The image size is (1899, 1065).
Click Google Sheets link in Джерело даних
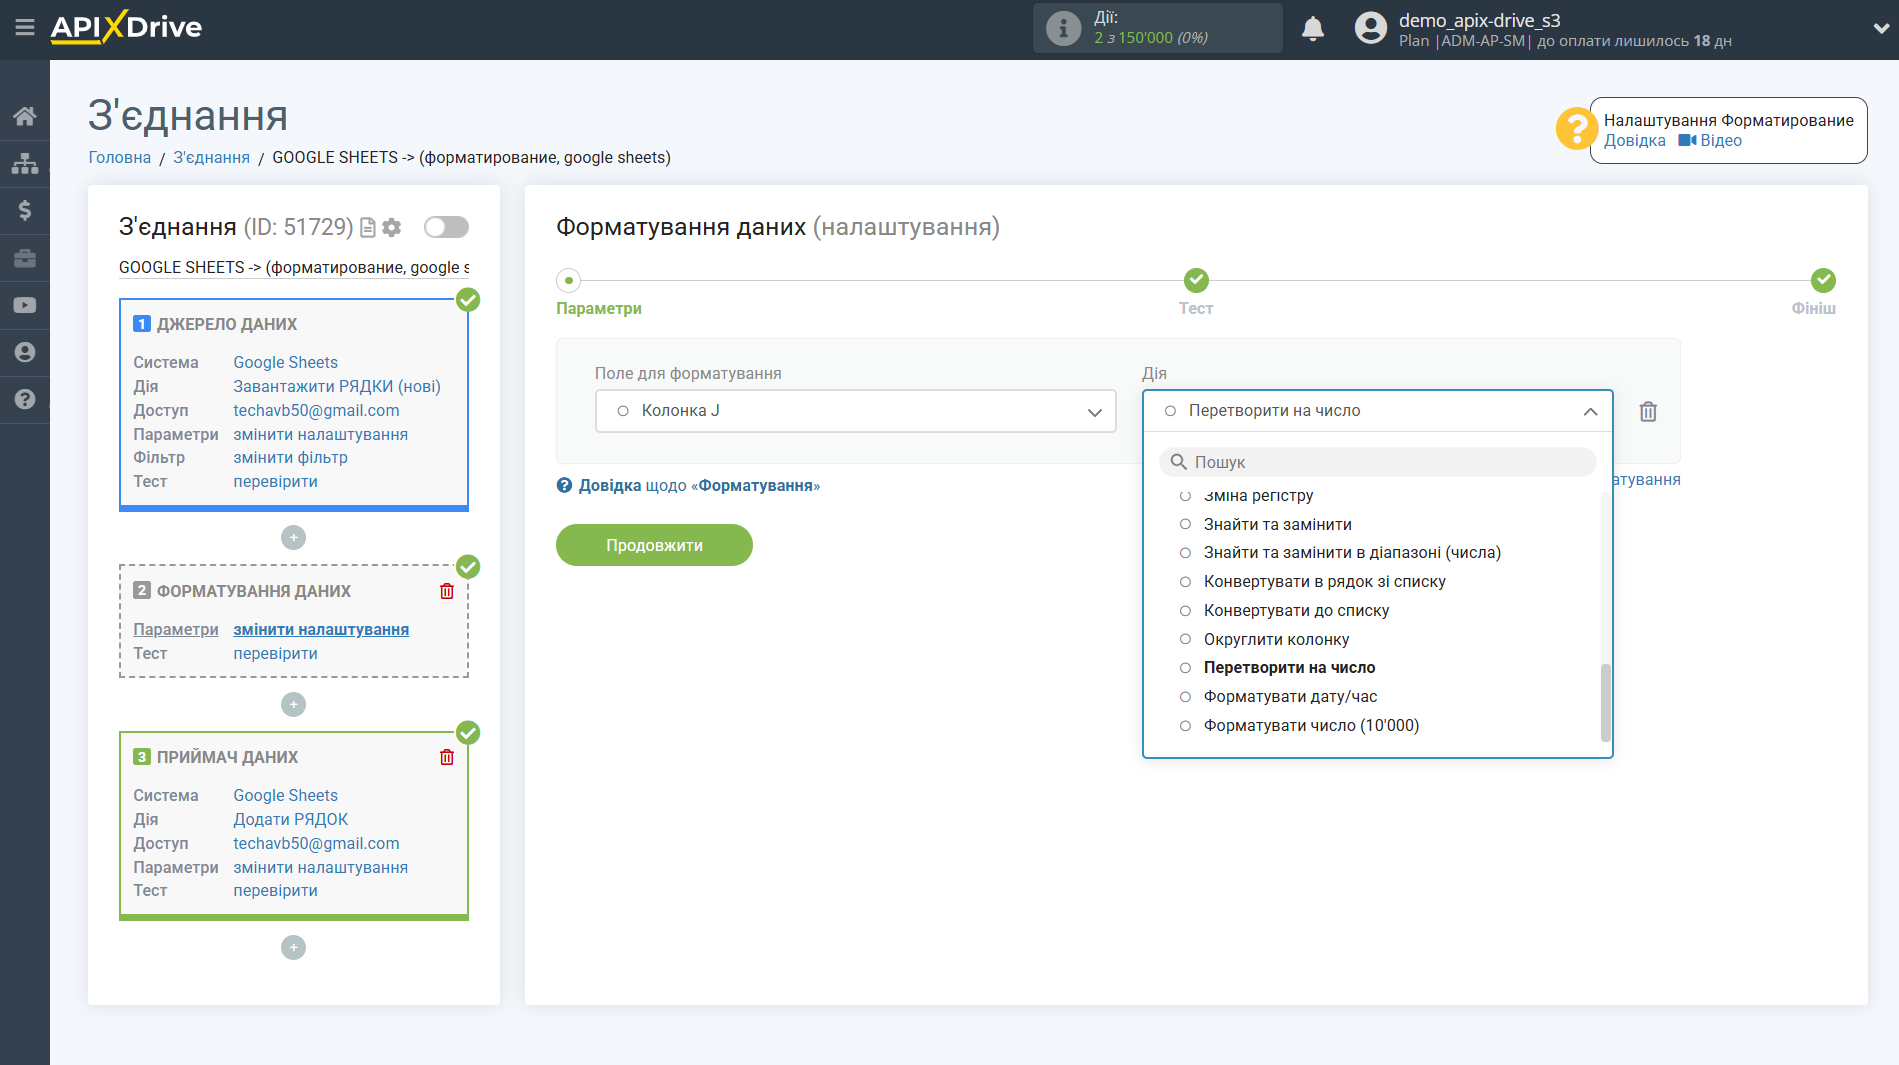pyautogui.click(x=285, y=363)
